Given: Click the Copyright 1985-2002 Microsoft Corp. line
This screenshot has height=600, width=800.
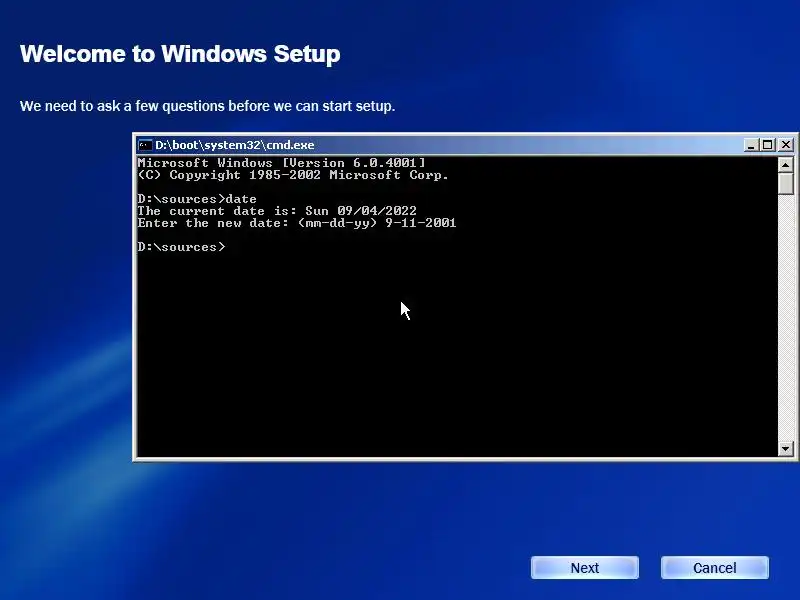Looking at the screenshot, I should 293,175.
